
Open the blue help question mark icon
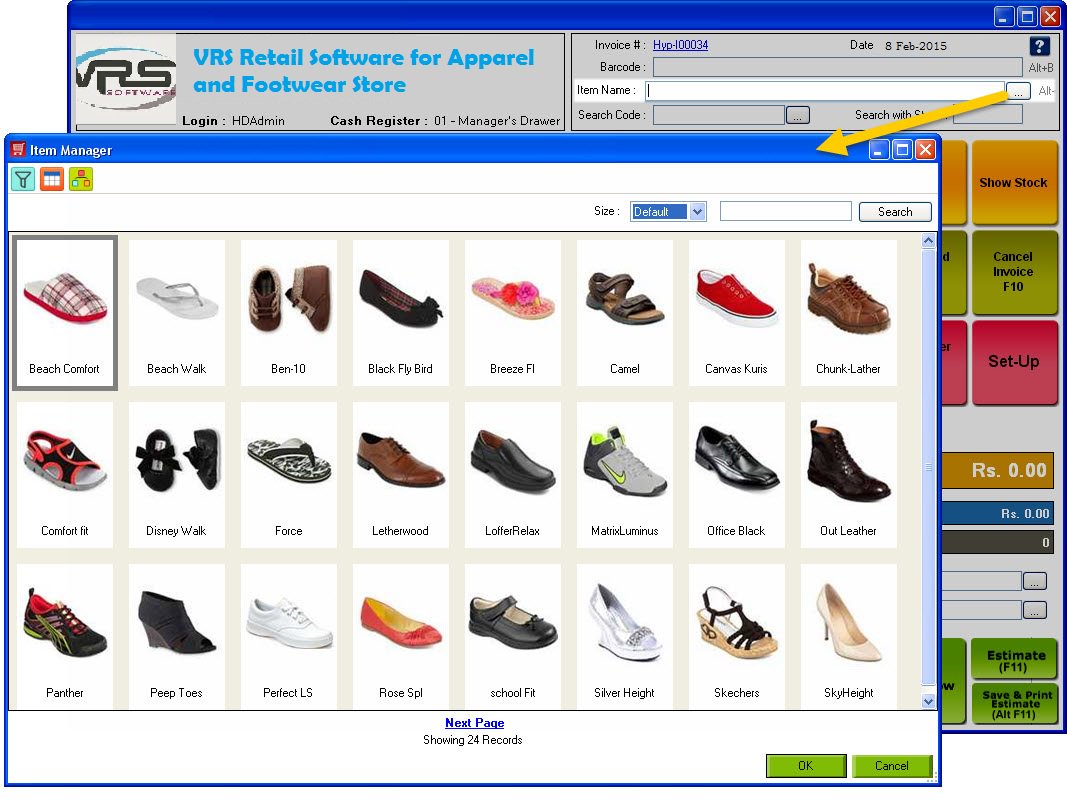pyautogui.click(x=1039, y=46)
